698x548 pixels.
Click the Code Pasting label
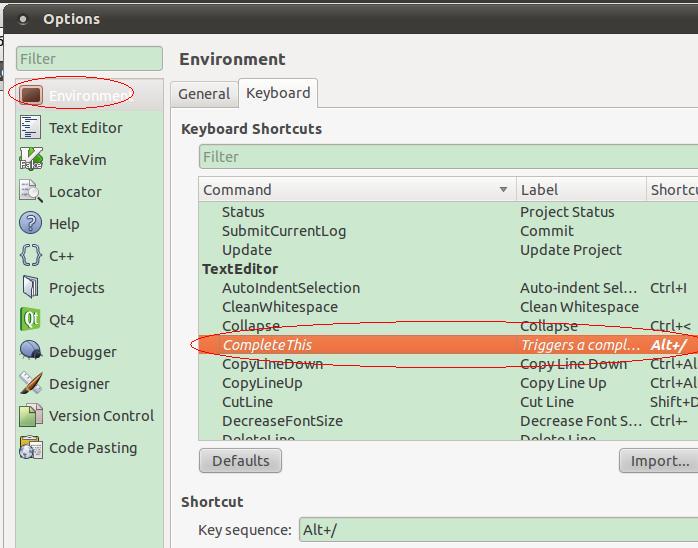pyautogui.click(x=93, y=448)
